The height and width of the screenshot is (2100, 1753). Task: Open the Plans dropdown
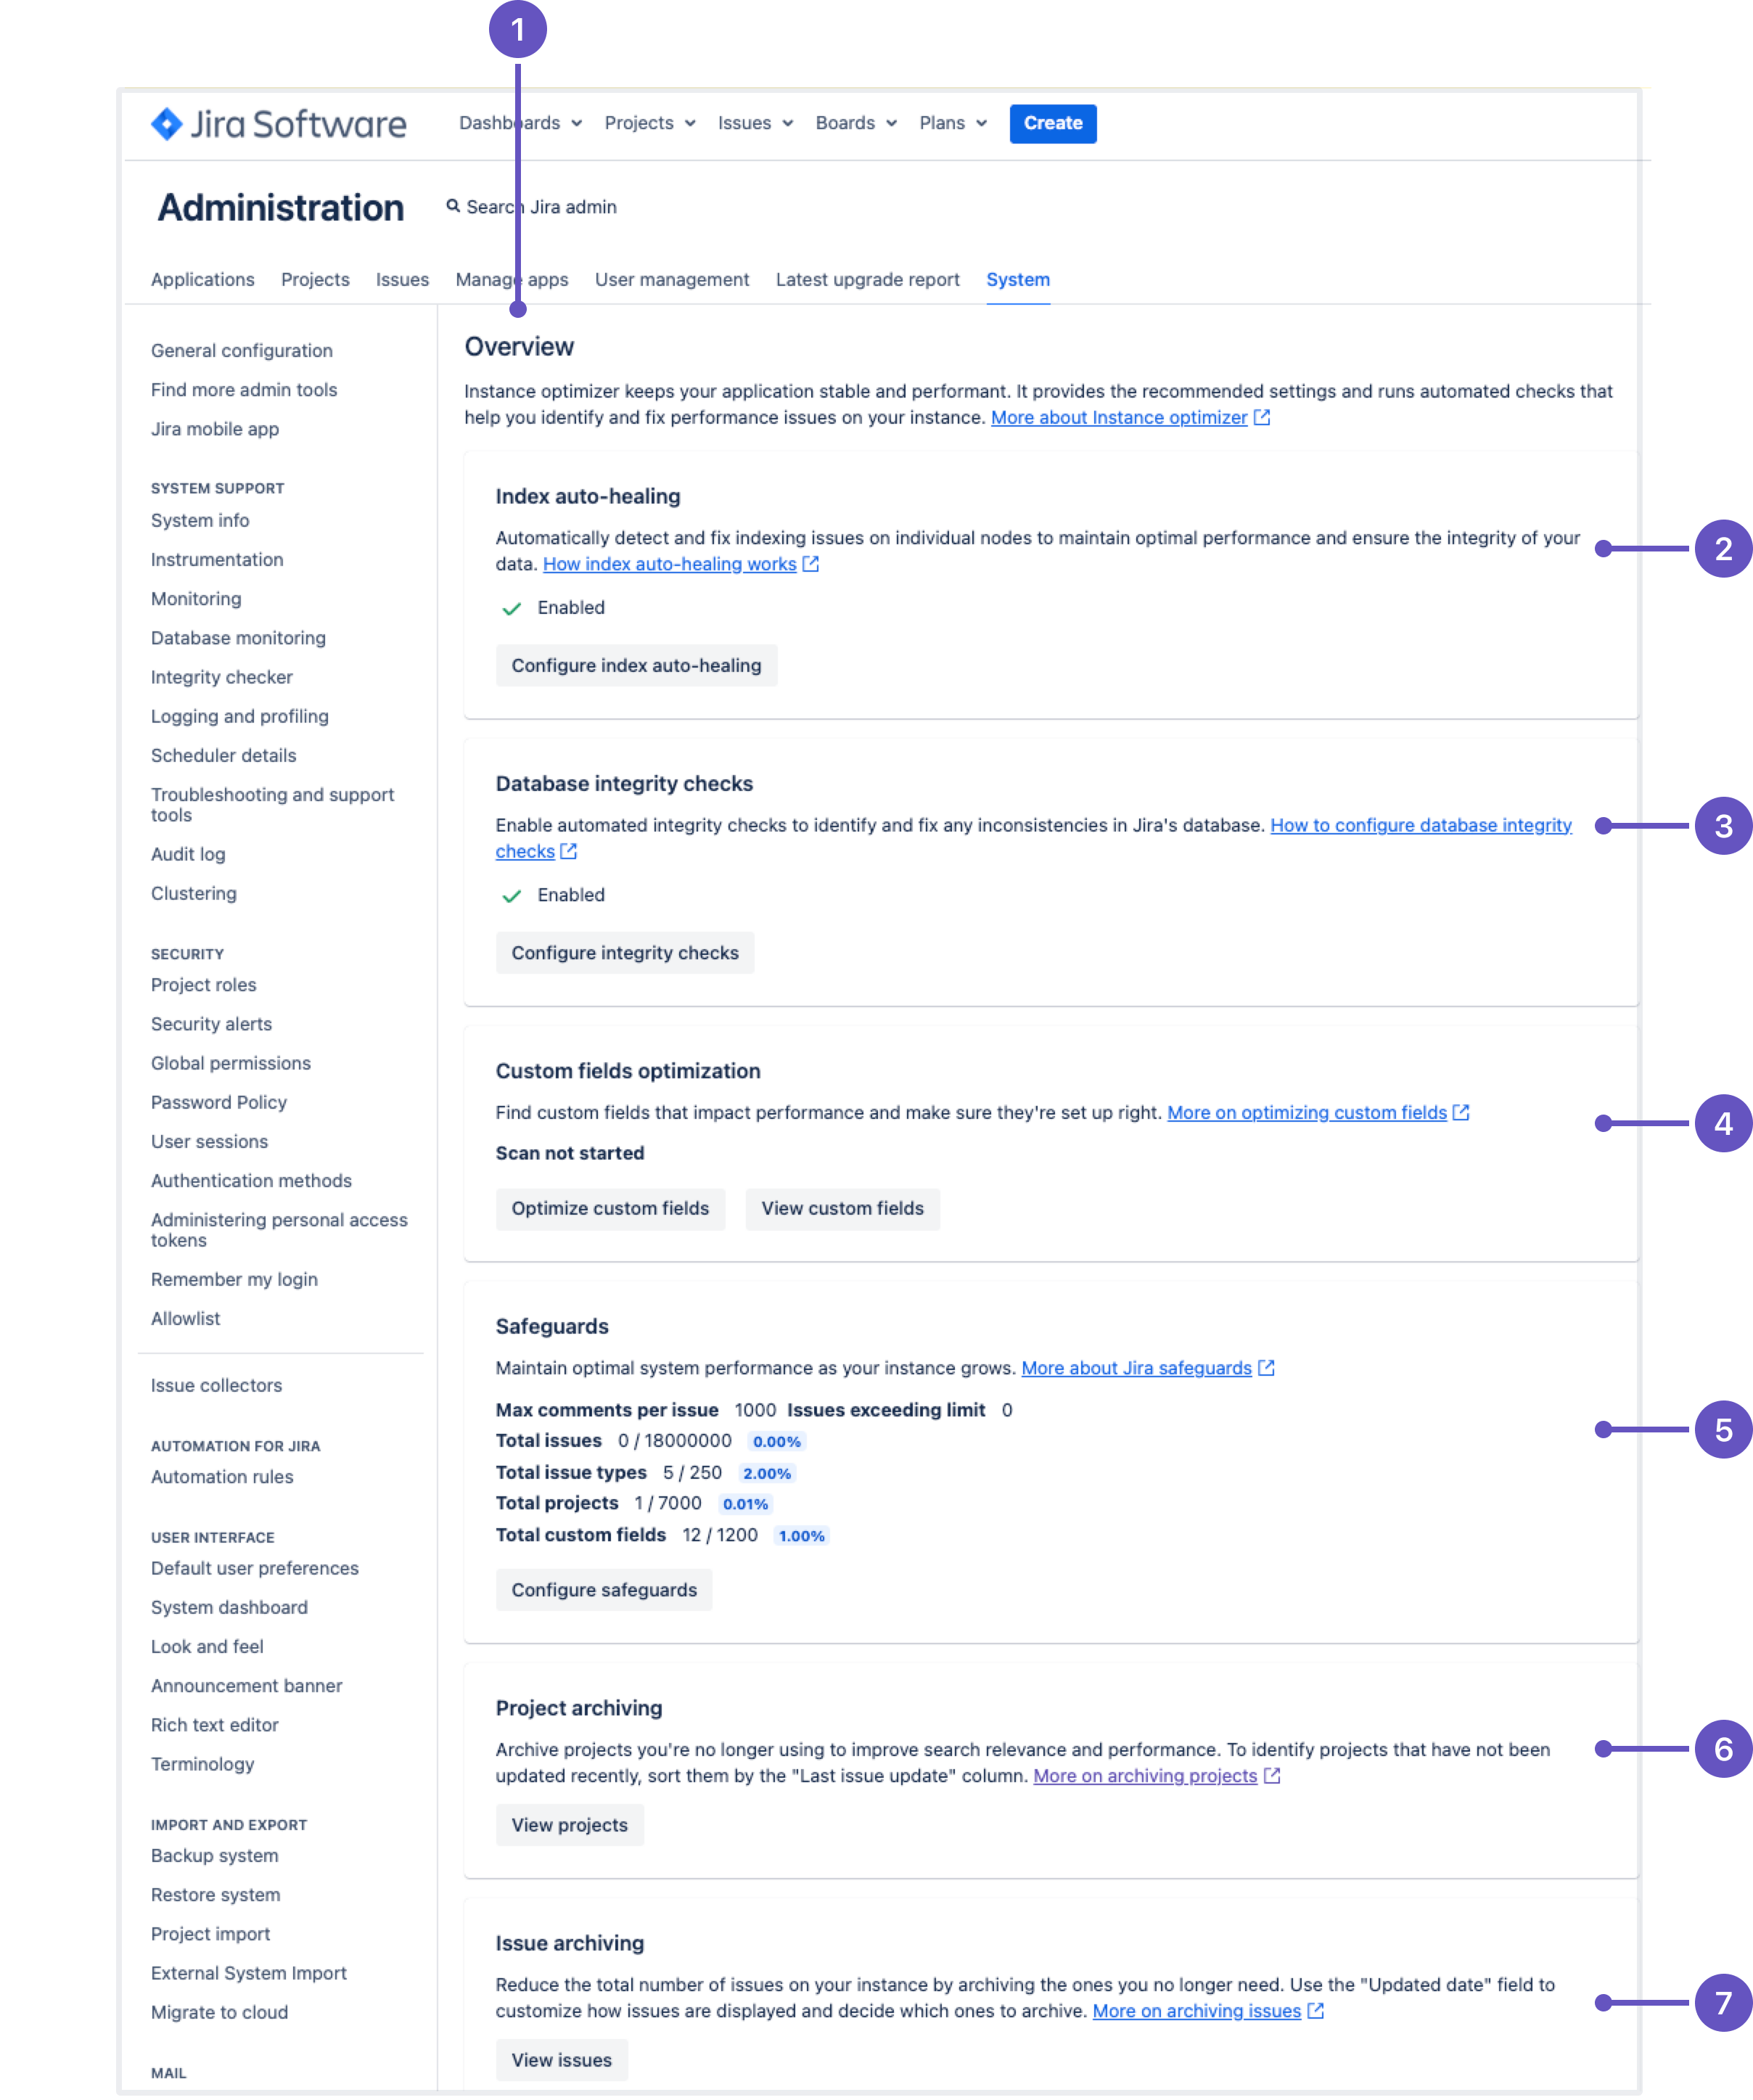[x=949, y=123]
